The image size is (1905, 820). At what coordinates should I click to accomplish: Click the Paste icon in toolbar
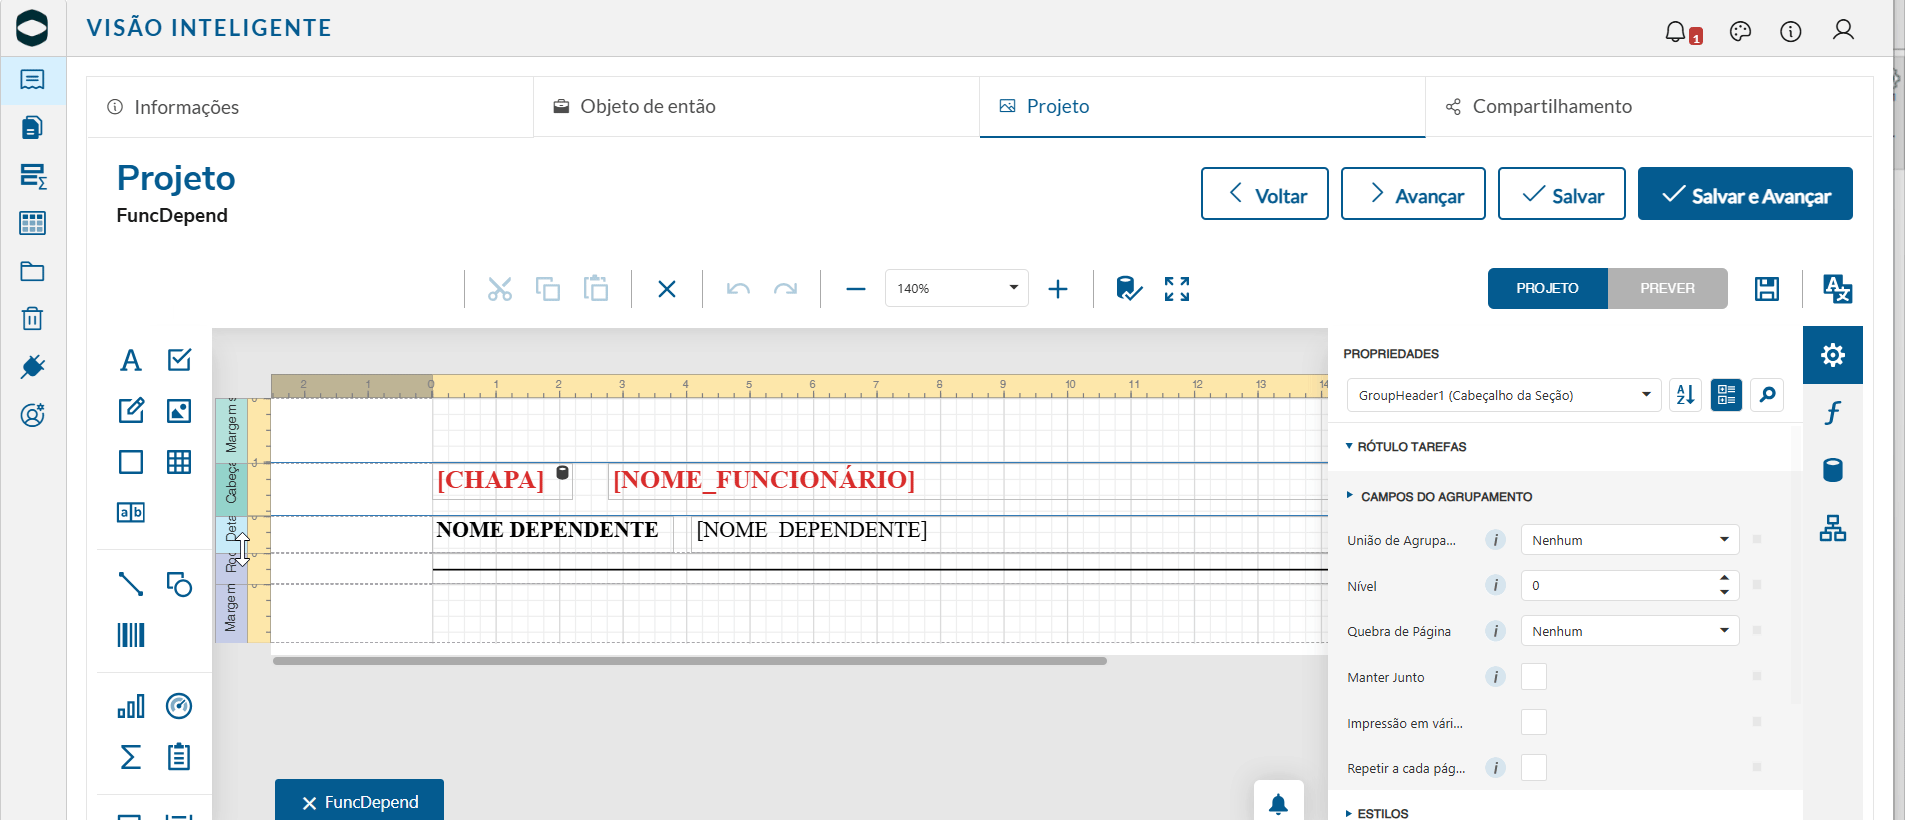click(x=596, y=288)
